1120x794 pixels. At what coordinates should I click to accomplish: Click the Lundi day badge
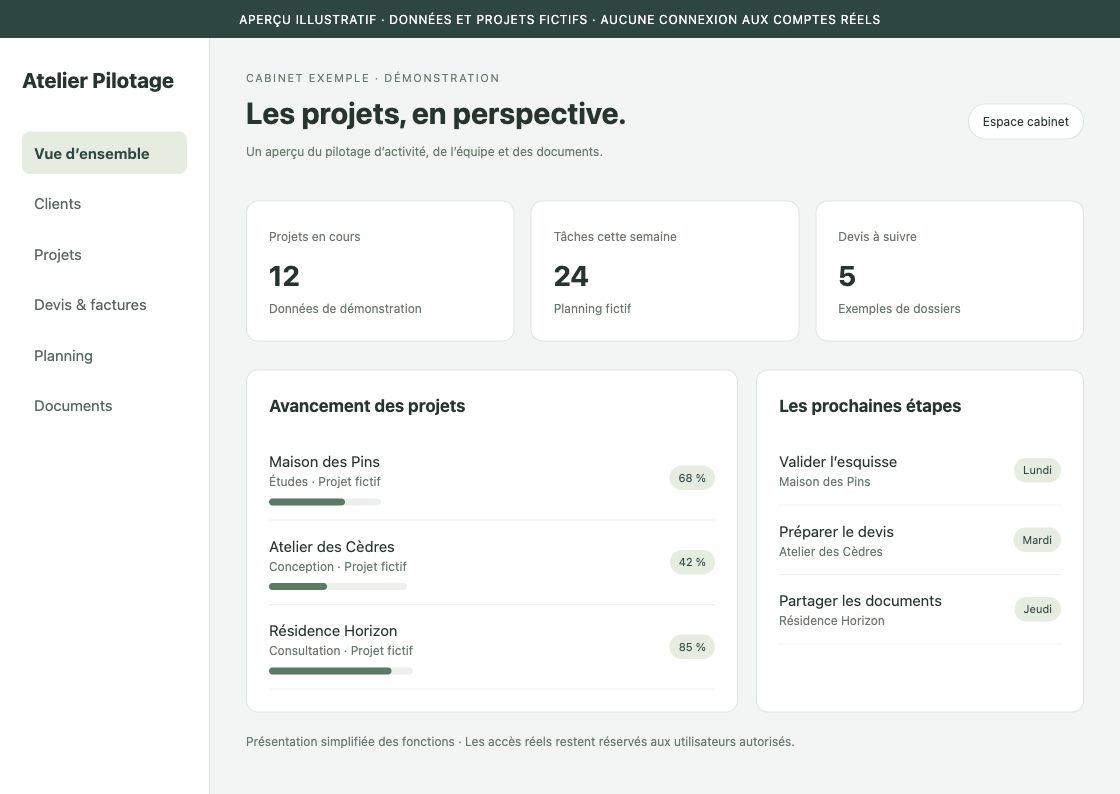pyautogui.click(x=1037, y=470)
